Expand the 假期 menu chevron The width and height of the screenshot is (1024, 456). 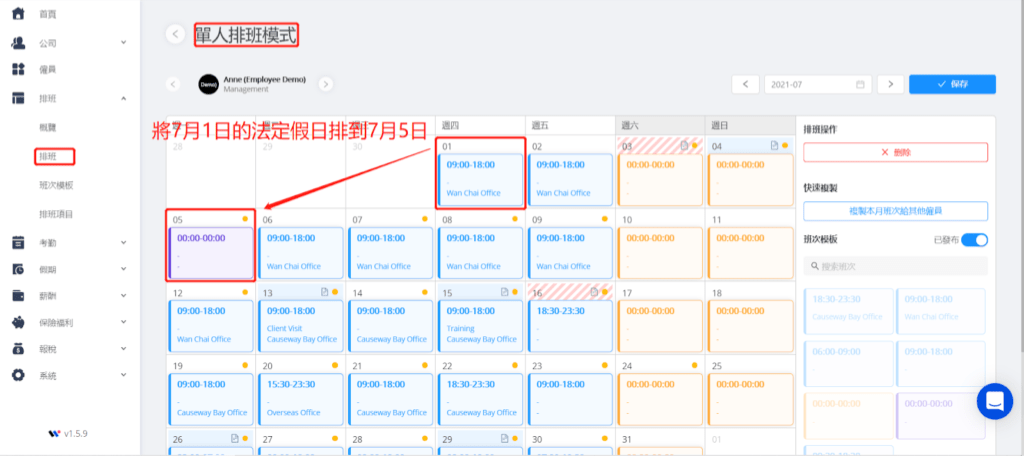point(123,269)
